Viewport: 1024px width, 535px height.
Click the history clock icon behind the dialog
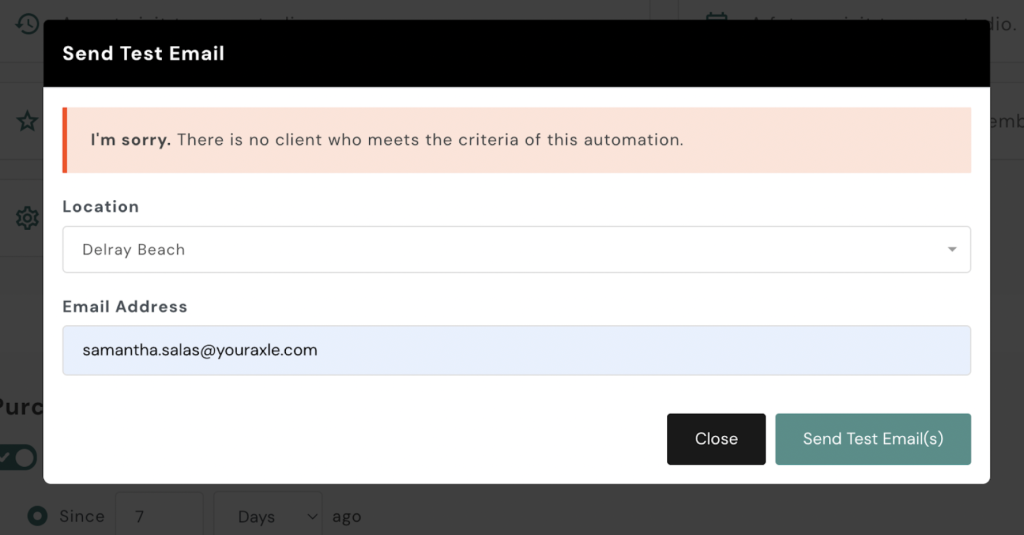(27, 22)
